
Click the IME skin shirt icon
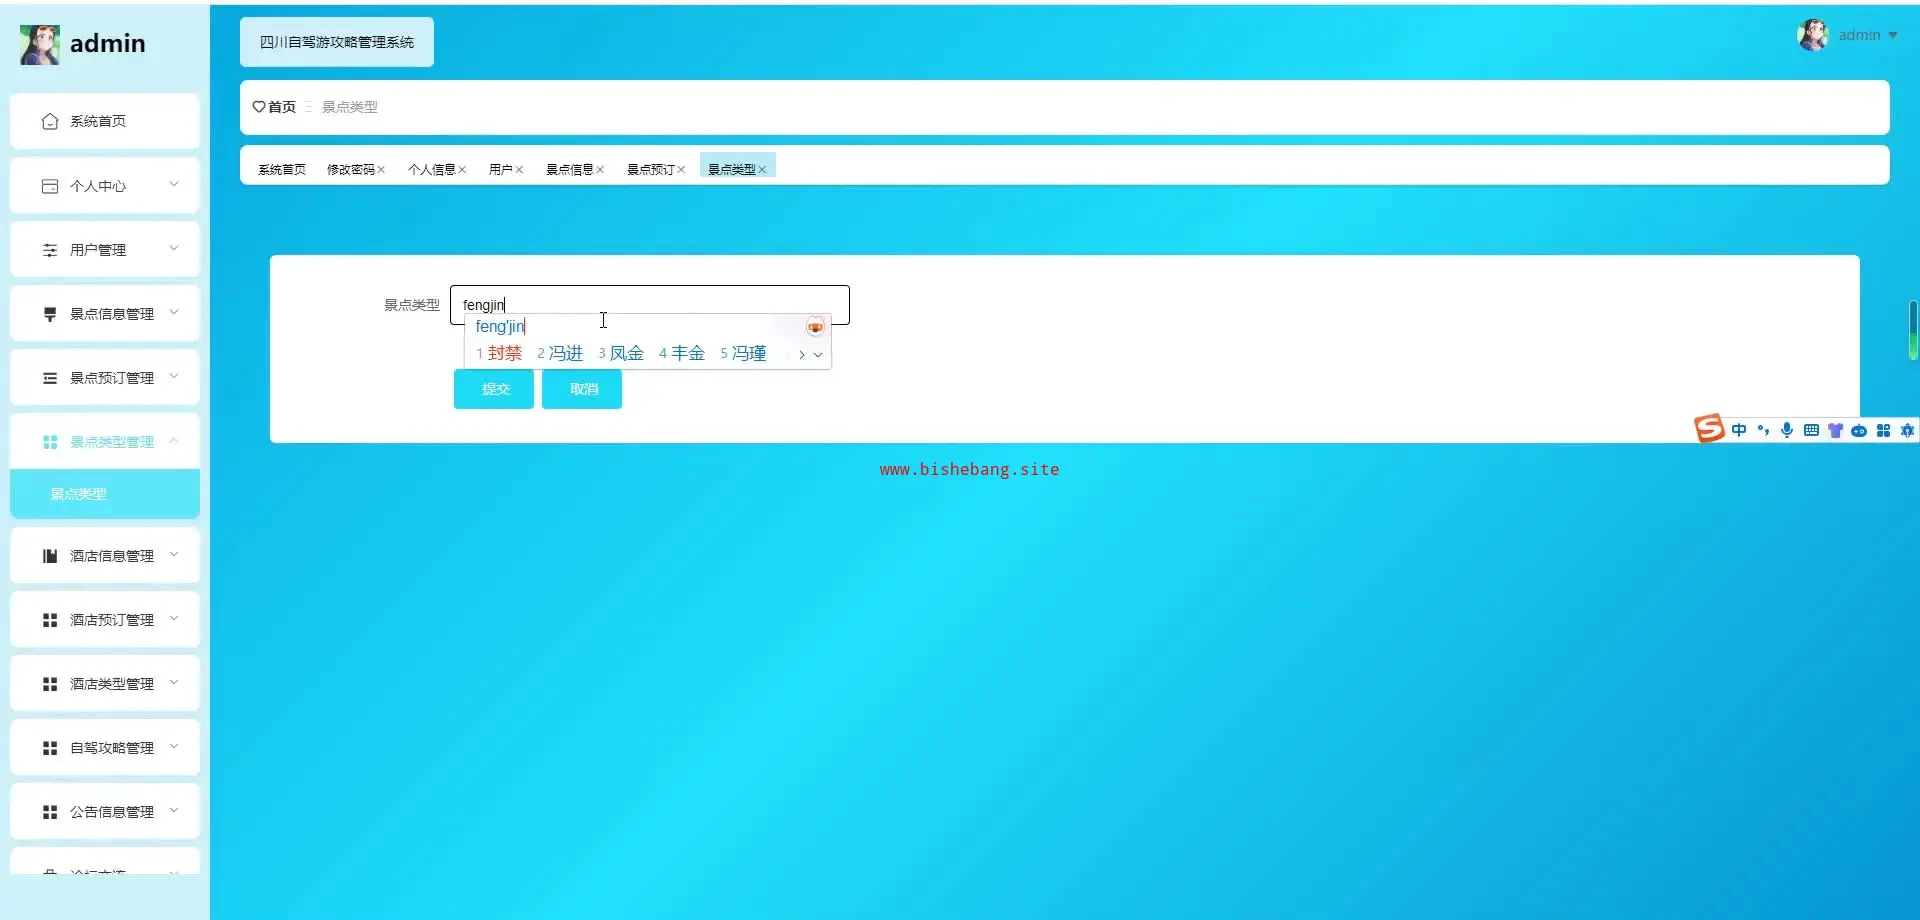(1835, 430)
